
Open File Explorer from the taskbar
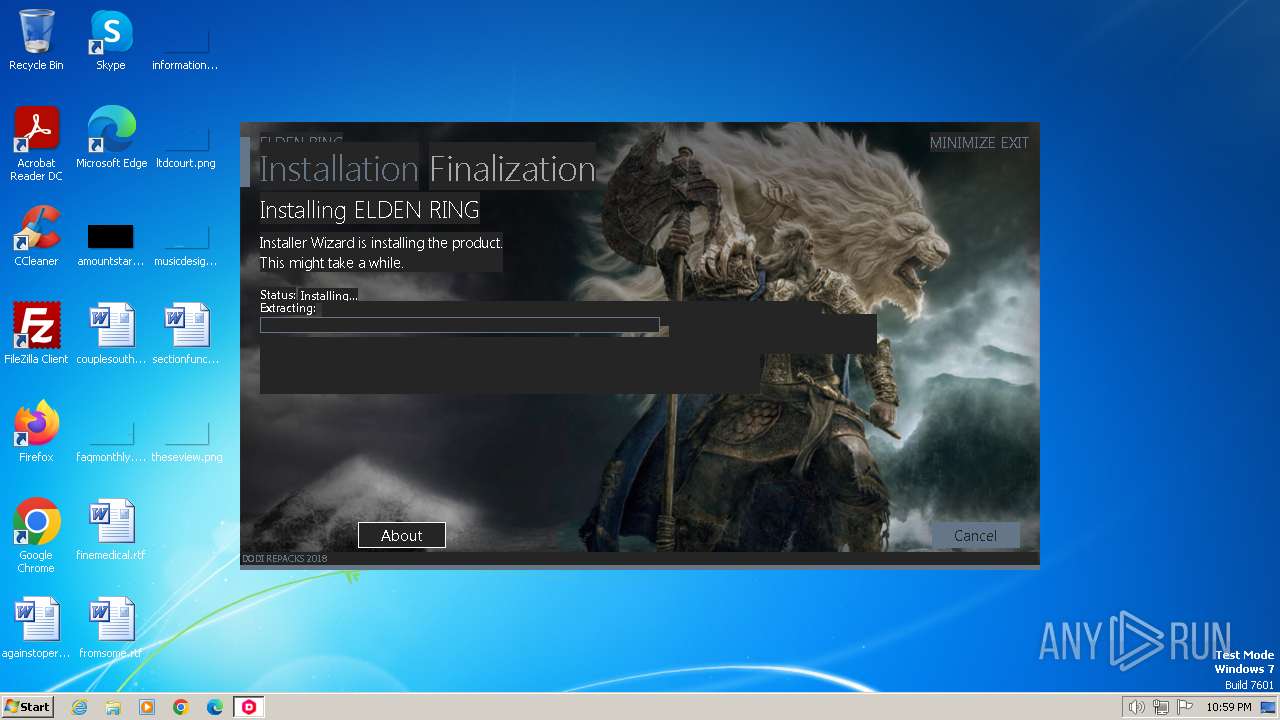point(113,707)
